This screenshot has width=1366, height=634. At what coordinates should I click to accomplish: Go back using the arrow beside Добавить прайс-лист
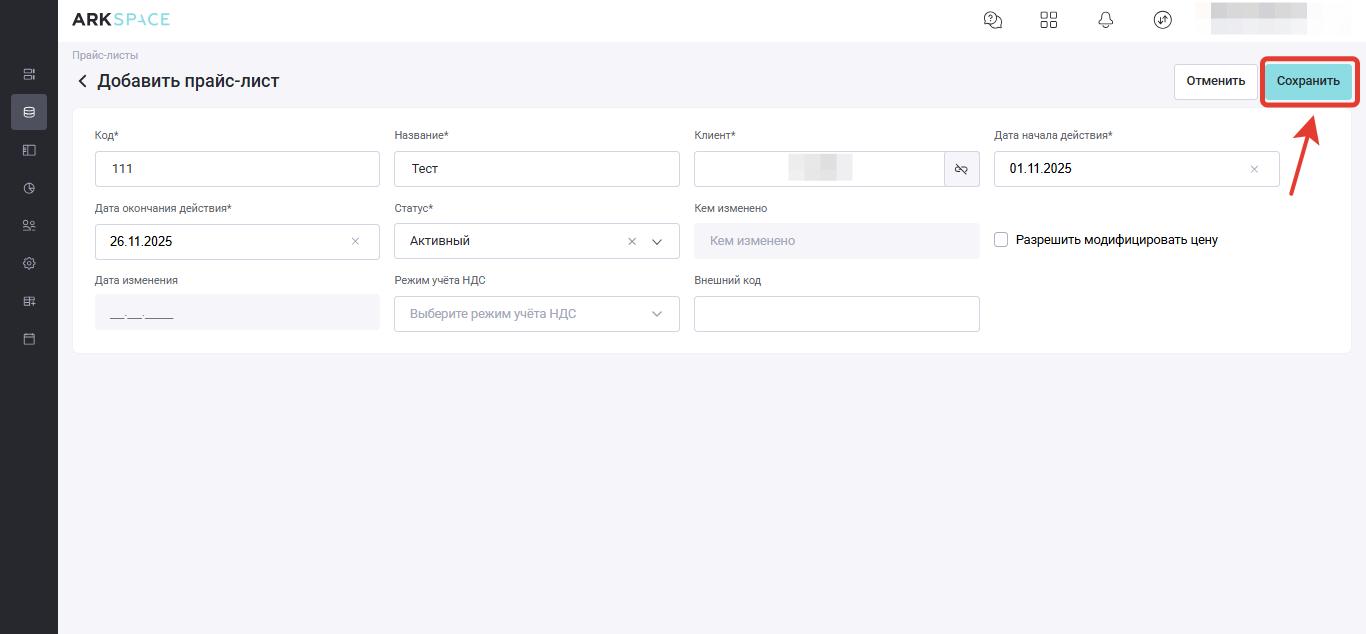[82, 81]
